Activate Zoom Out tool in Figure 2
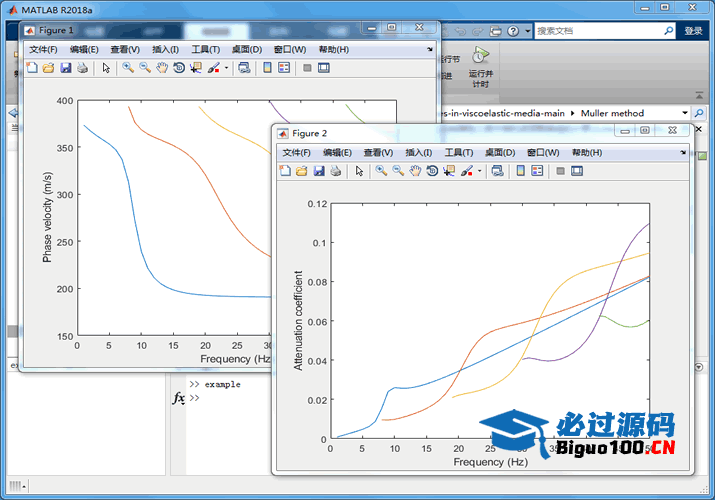 [x=398, y=171]
